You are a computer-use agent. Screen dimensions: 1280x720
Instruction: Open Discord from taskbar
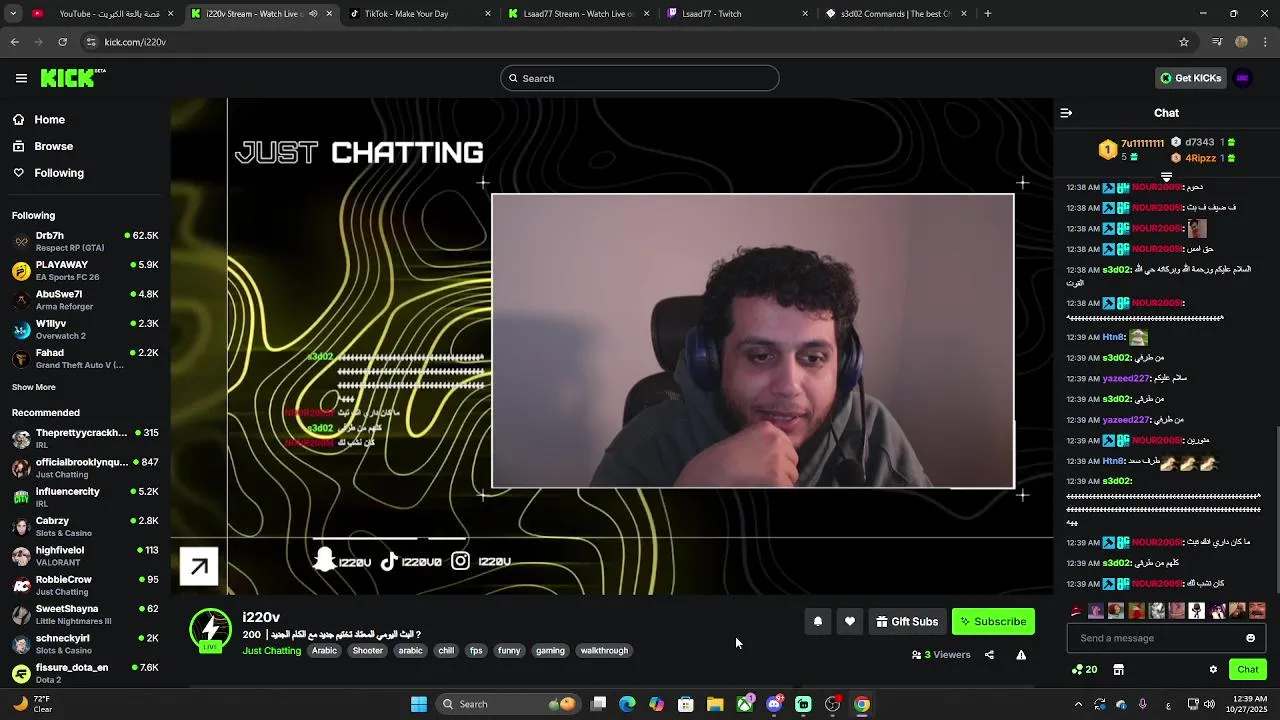click(774, 704)
